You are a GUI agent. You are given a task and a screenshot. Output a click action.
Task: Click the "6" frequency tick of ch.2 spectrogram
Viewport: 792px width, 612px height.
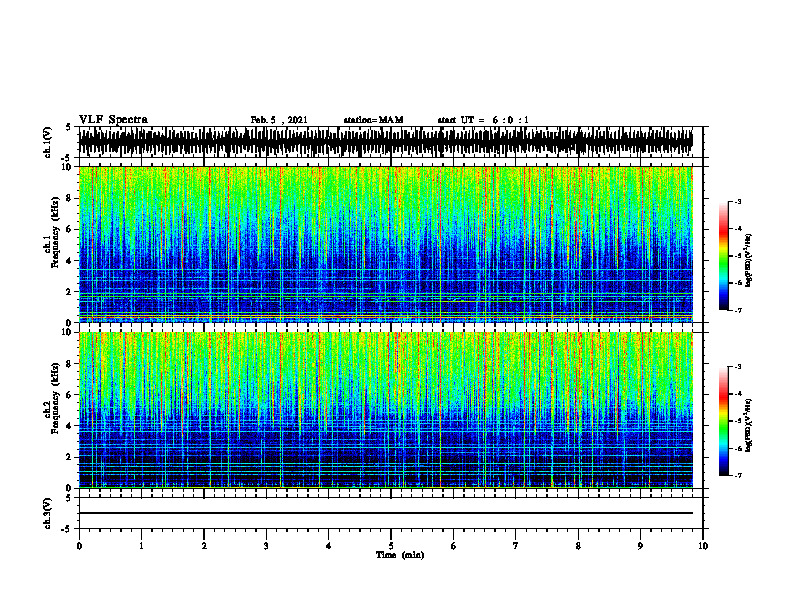[x=69, y=395]
